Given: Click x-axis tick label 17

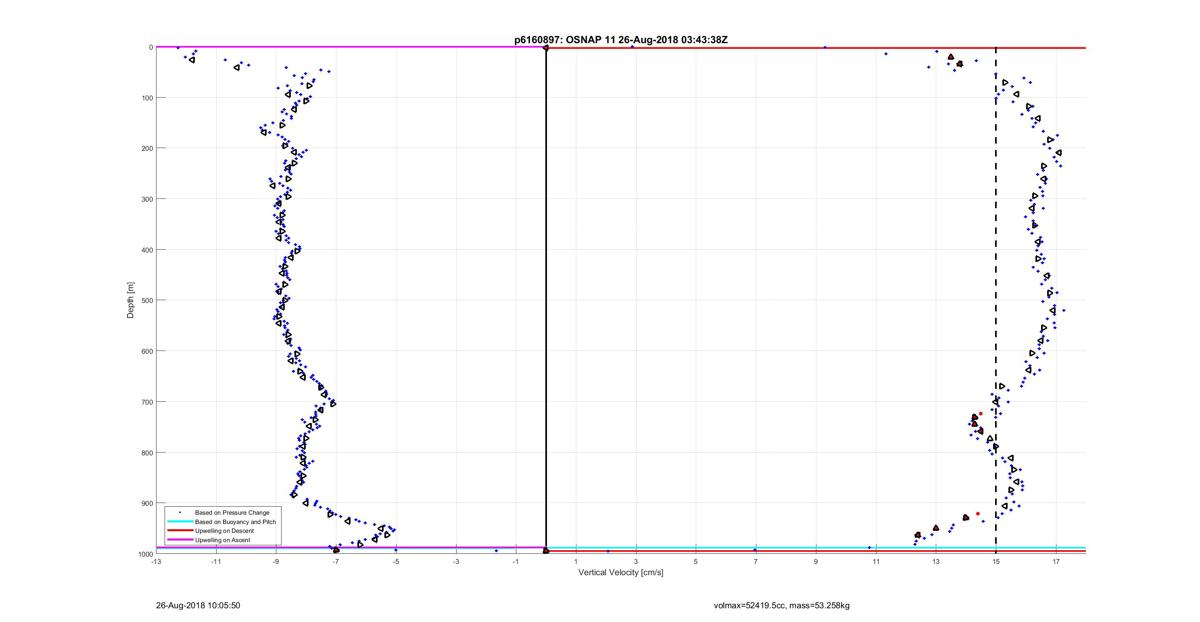Looking at the screenshot, I should [x=1056, y=560].
